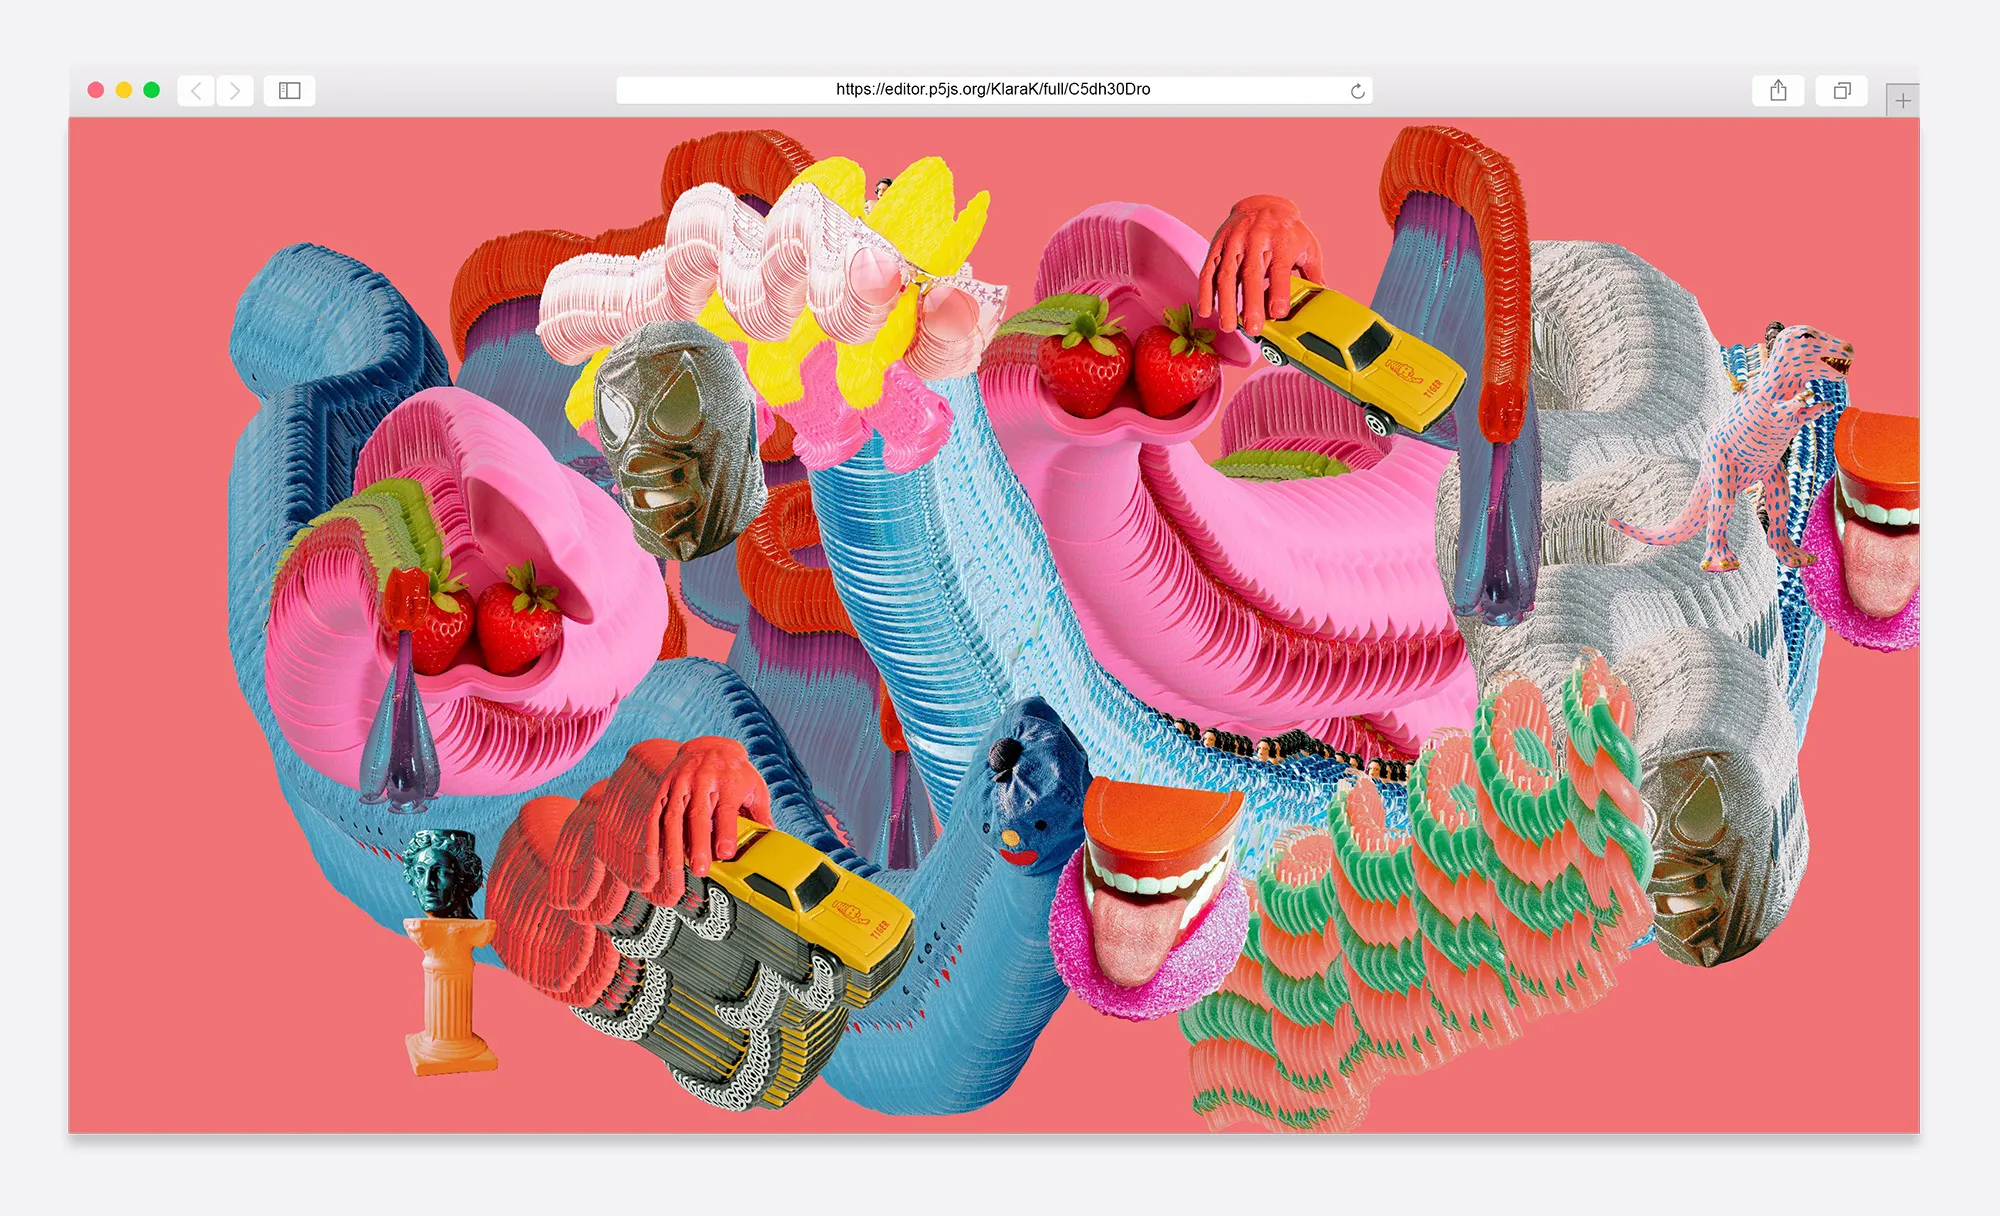This screenshot has width=2000, height=1216.
Task: Open a new tab with plus button
Action: pos(1902,100)
